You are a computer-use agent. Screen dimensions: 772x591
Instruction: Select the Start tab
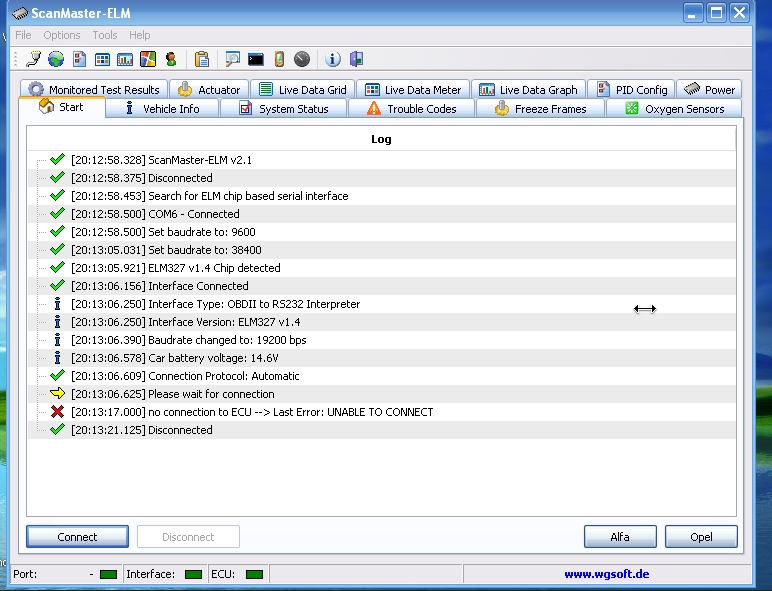tap(62, 107)
